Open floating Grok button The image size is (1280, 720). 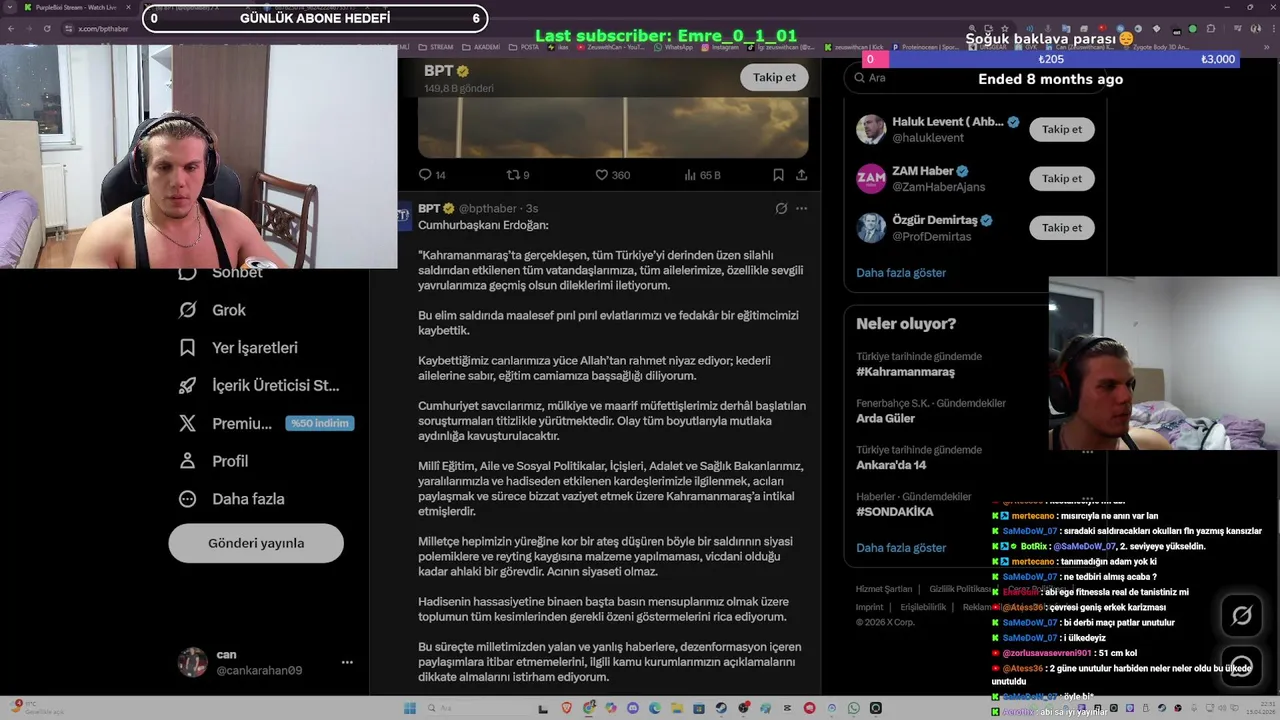(1241, 616)
